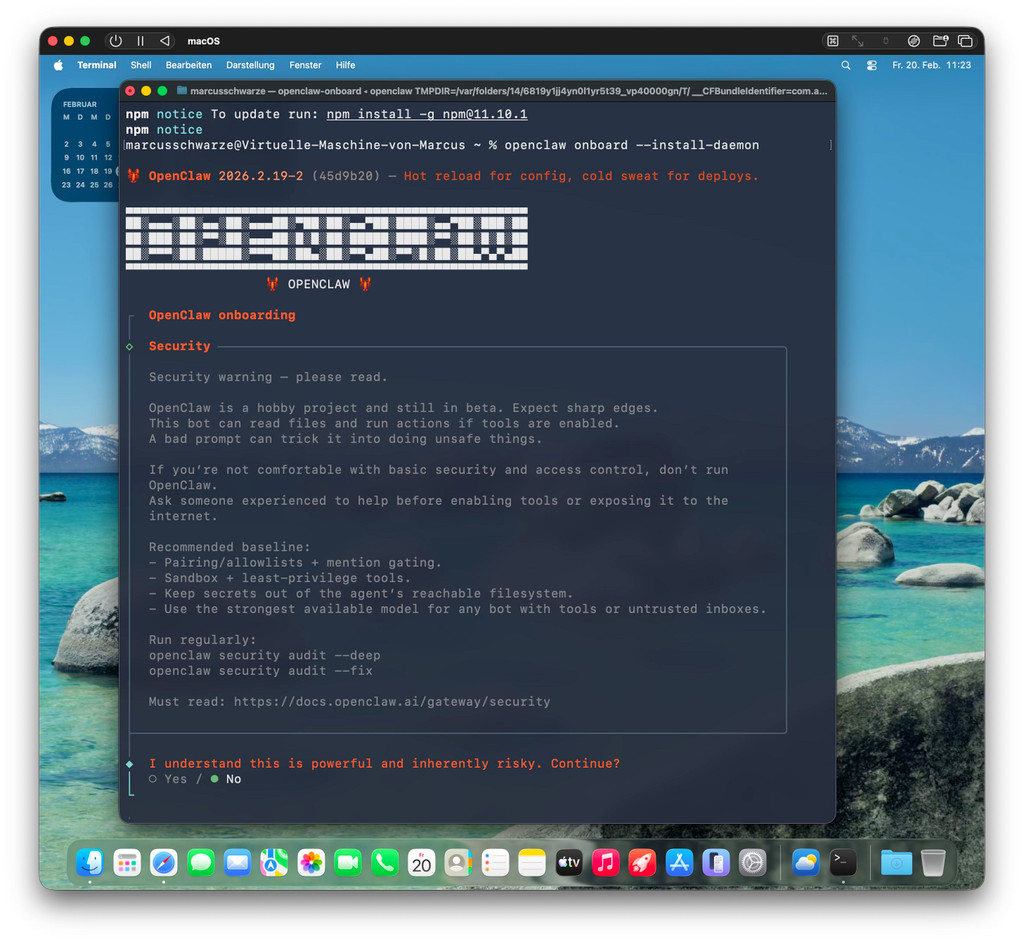Viewport: 1024px width, 942px height.
Task: Open Spotlight search in menu bar
Action: pos(846,65)
